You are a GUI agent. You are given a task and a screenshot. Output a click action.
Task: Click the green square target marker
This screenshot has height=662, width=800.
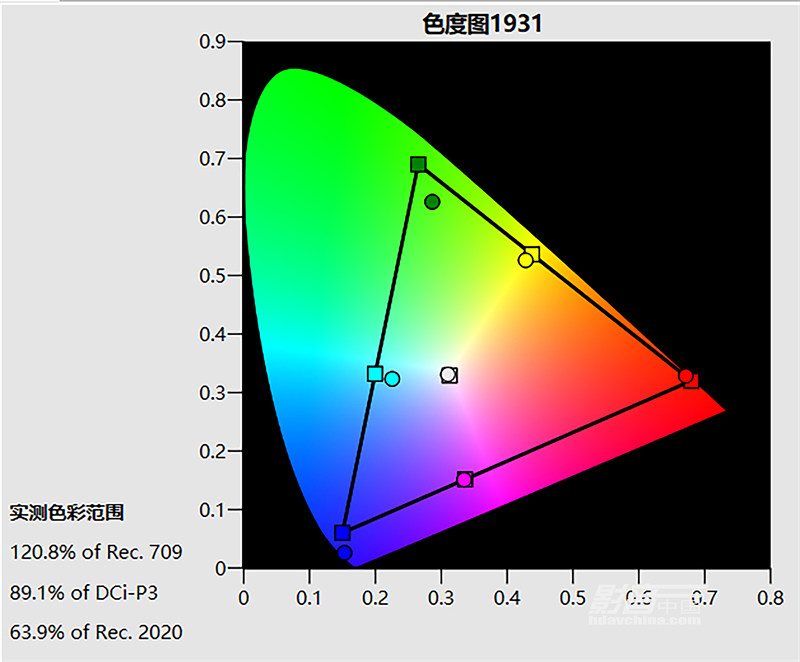pyautogui.click(x=418, y=164)
